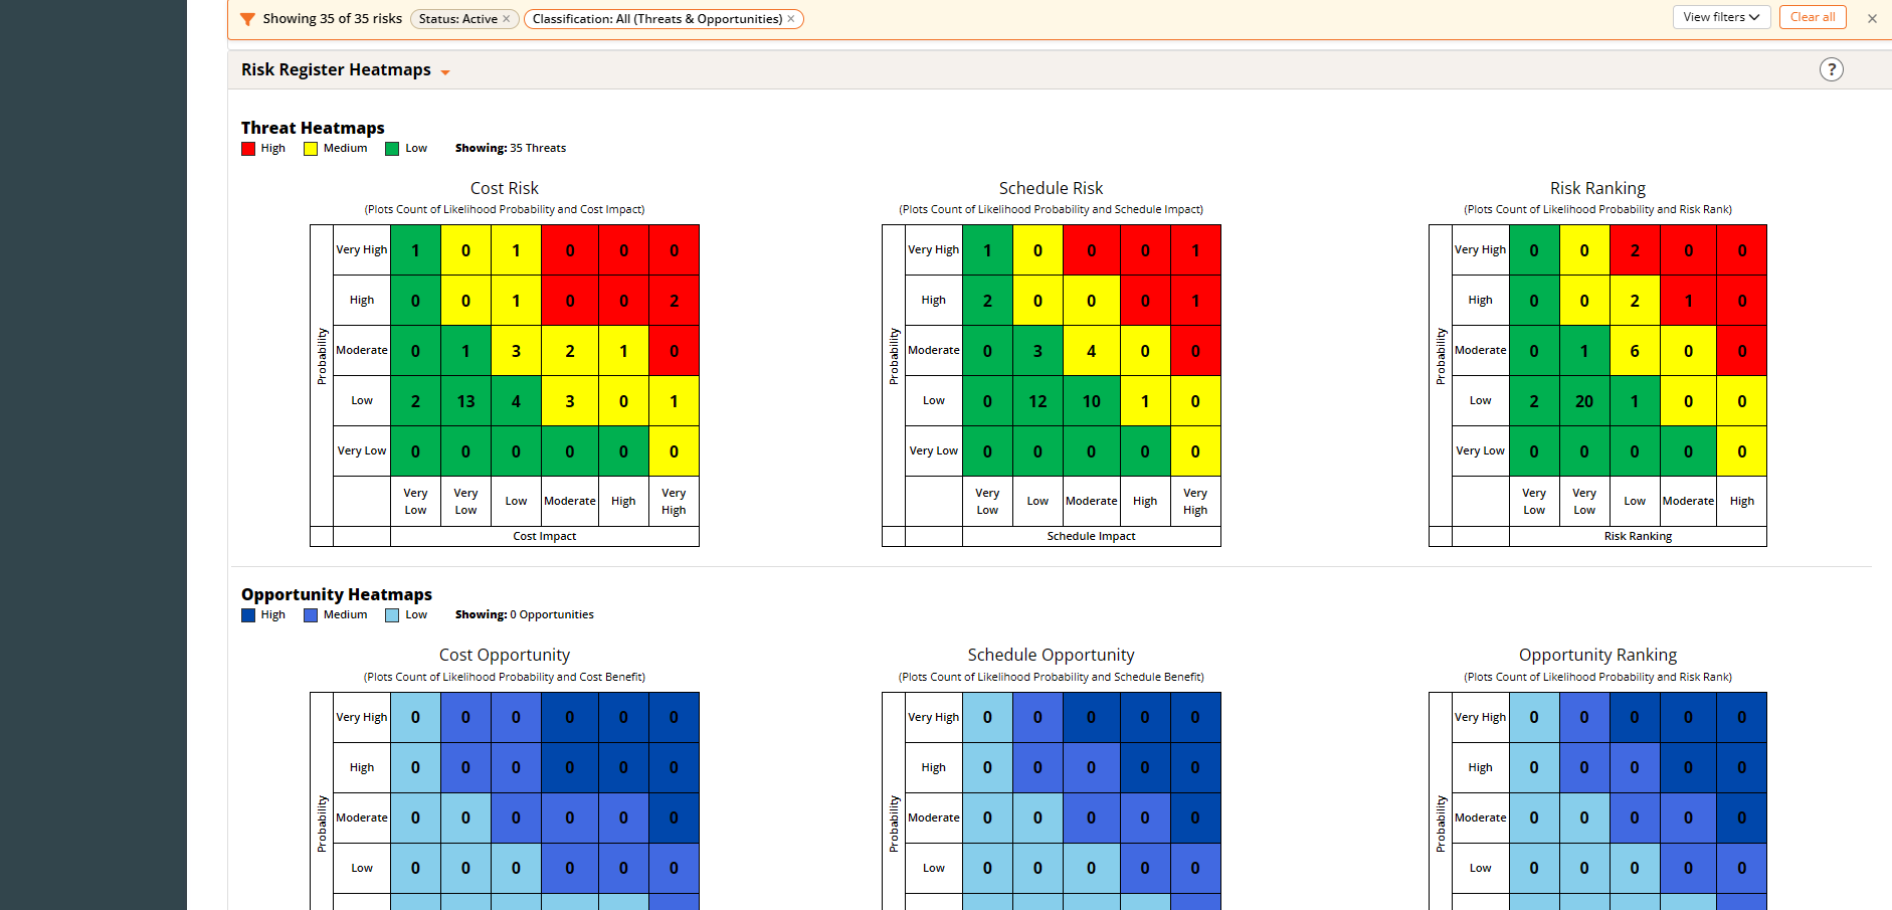Select Risk Ranking Very High probability, Low rank cell
This screenshot has height=910, width=1892.
pyautogui.click(x=1635, y=250)
